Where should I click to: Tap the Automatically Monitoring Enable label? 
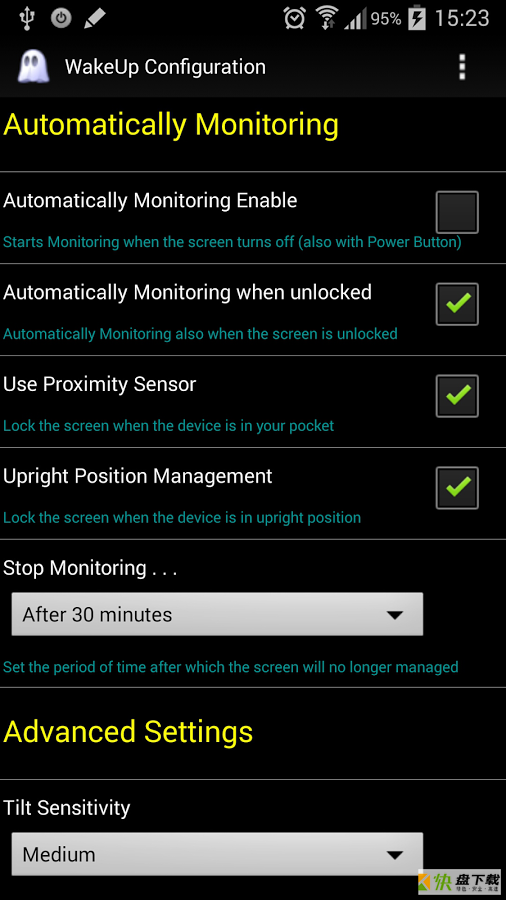(x=150, y=200)
